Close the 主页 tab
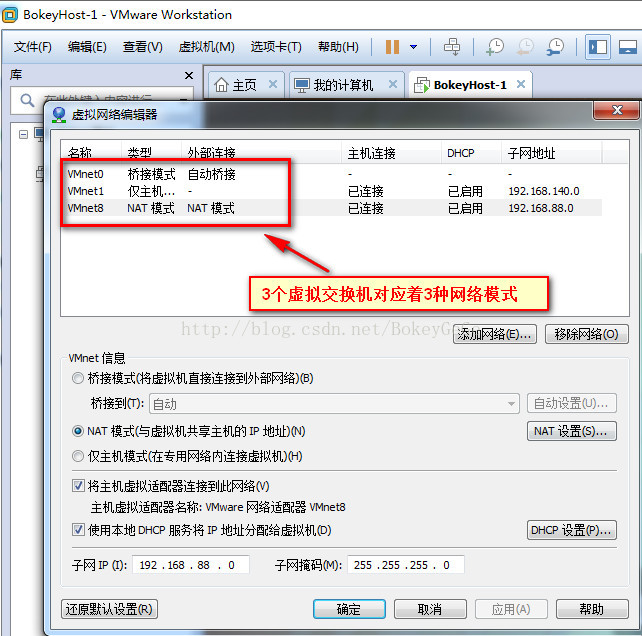Viewport: 642px width, 636px height. click(x=273, y=84)
